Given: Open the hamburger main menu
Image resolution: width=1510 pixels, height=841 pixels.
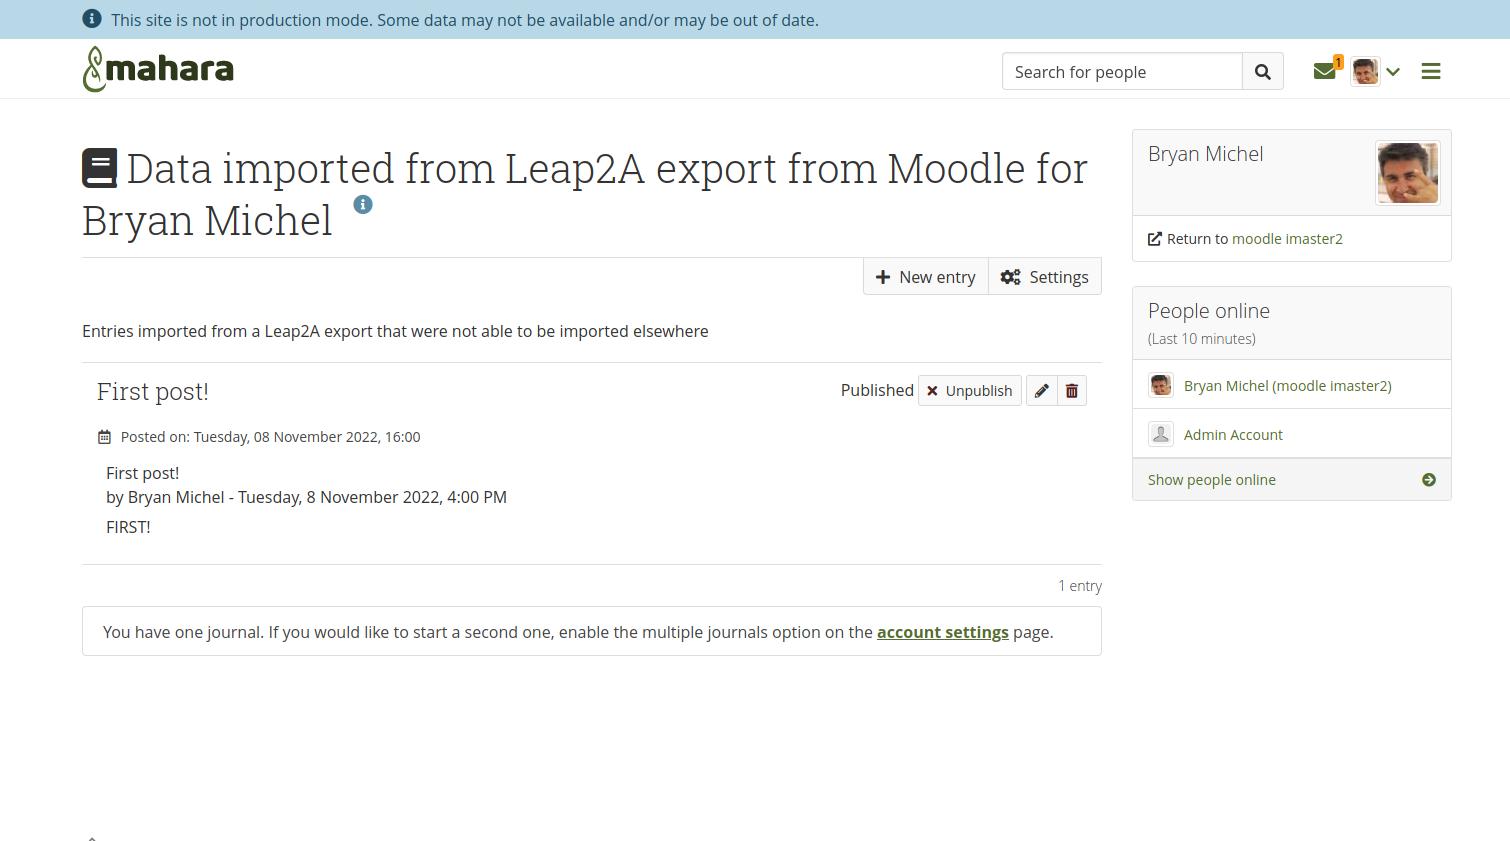Looking at the screenshot, I should (x=1431, y=71).
